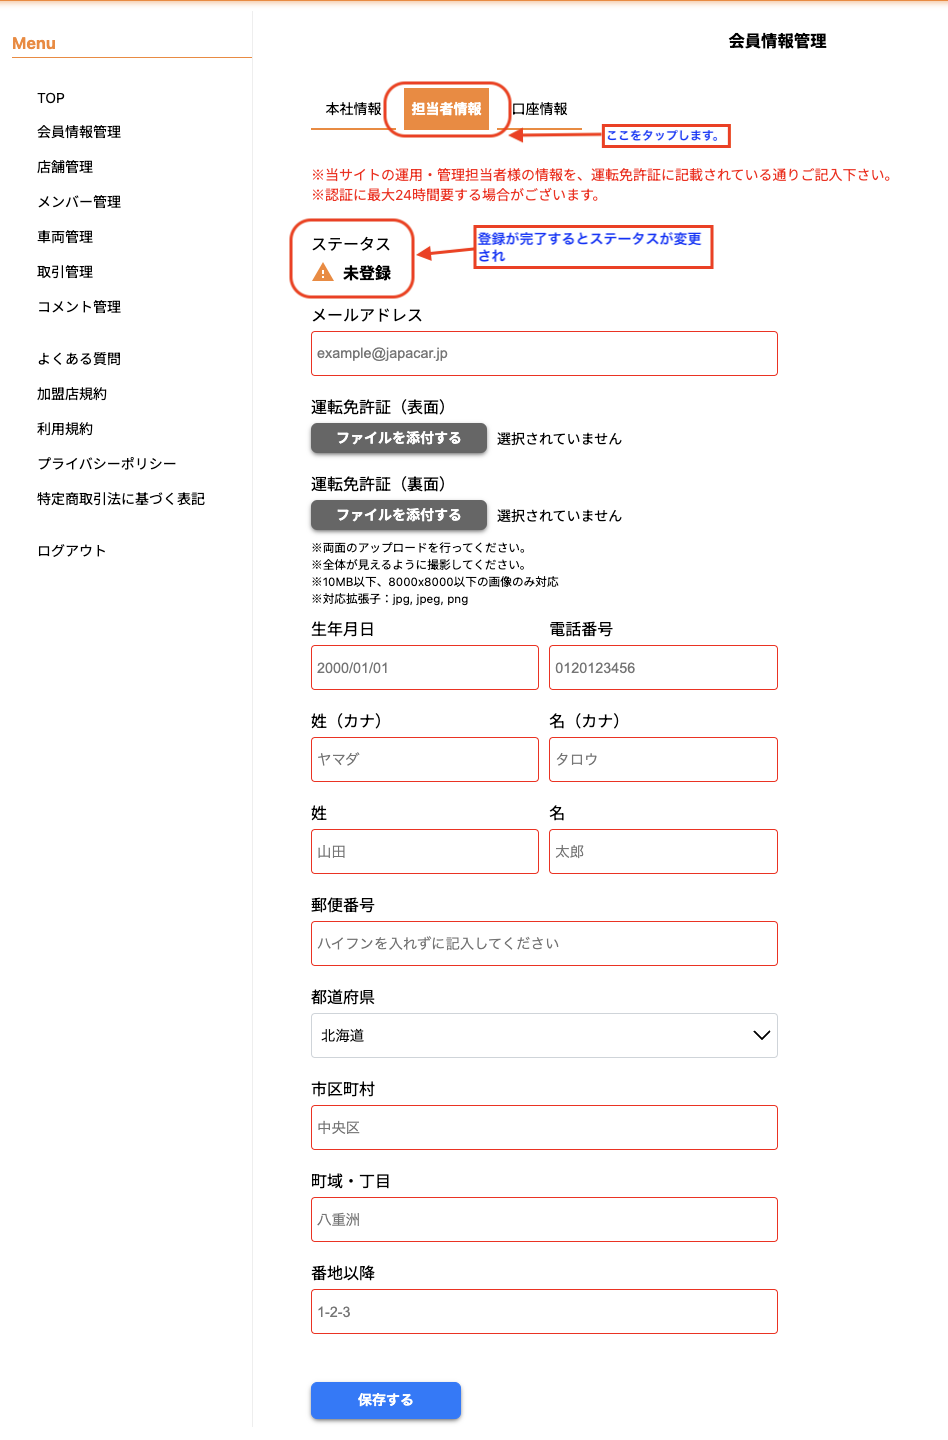Click ログアウト in the sidebar
Viewport: 948px width, 1440px height.
(72, 551)
